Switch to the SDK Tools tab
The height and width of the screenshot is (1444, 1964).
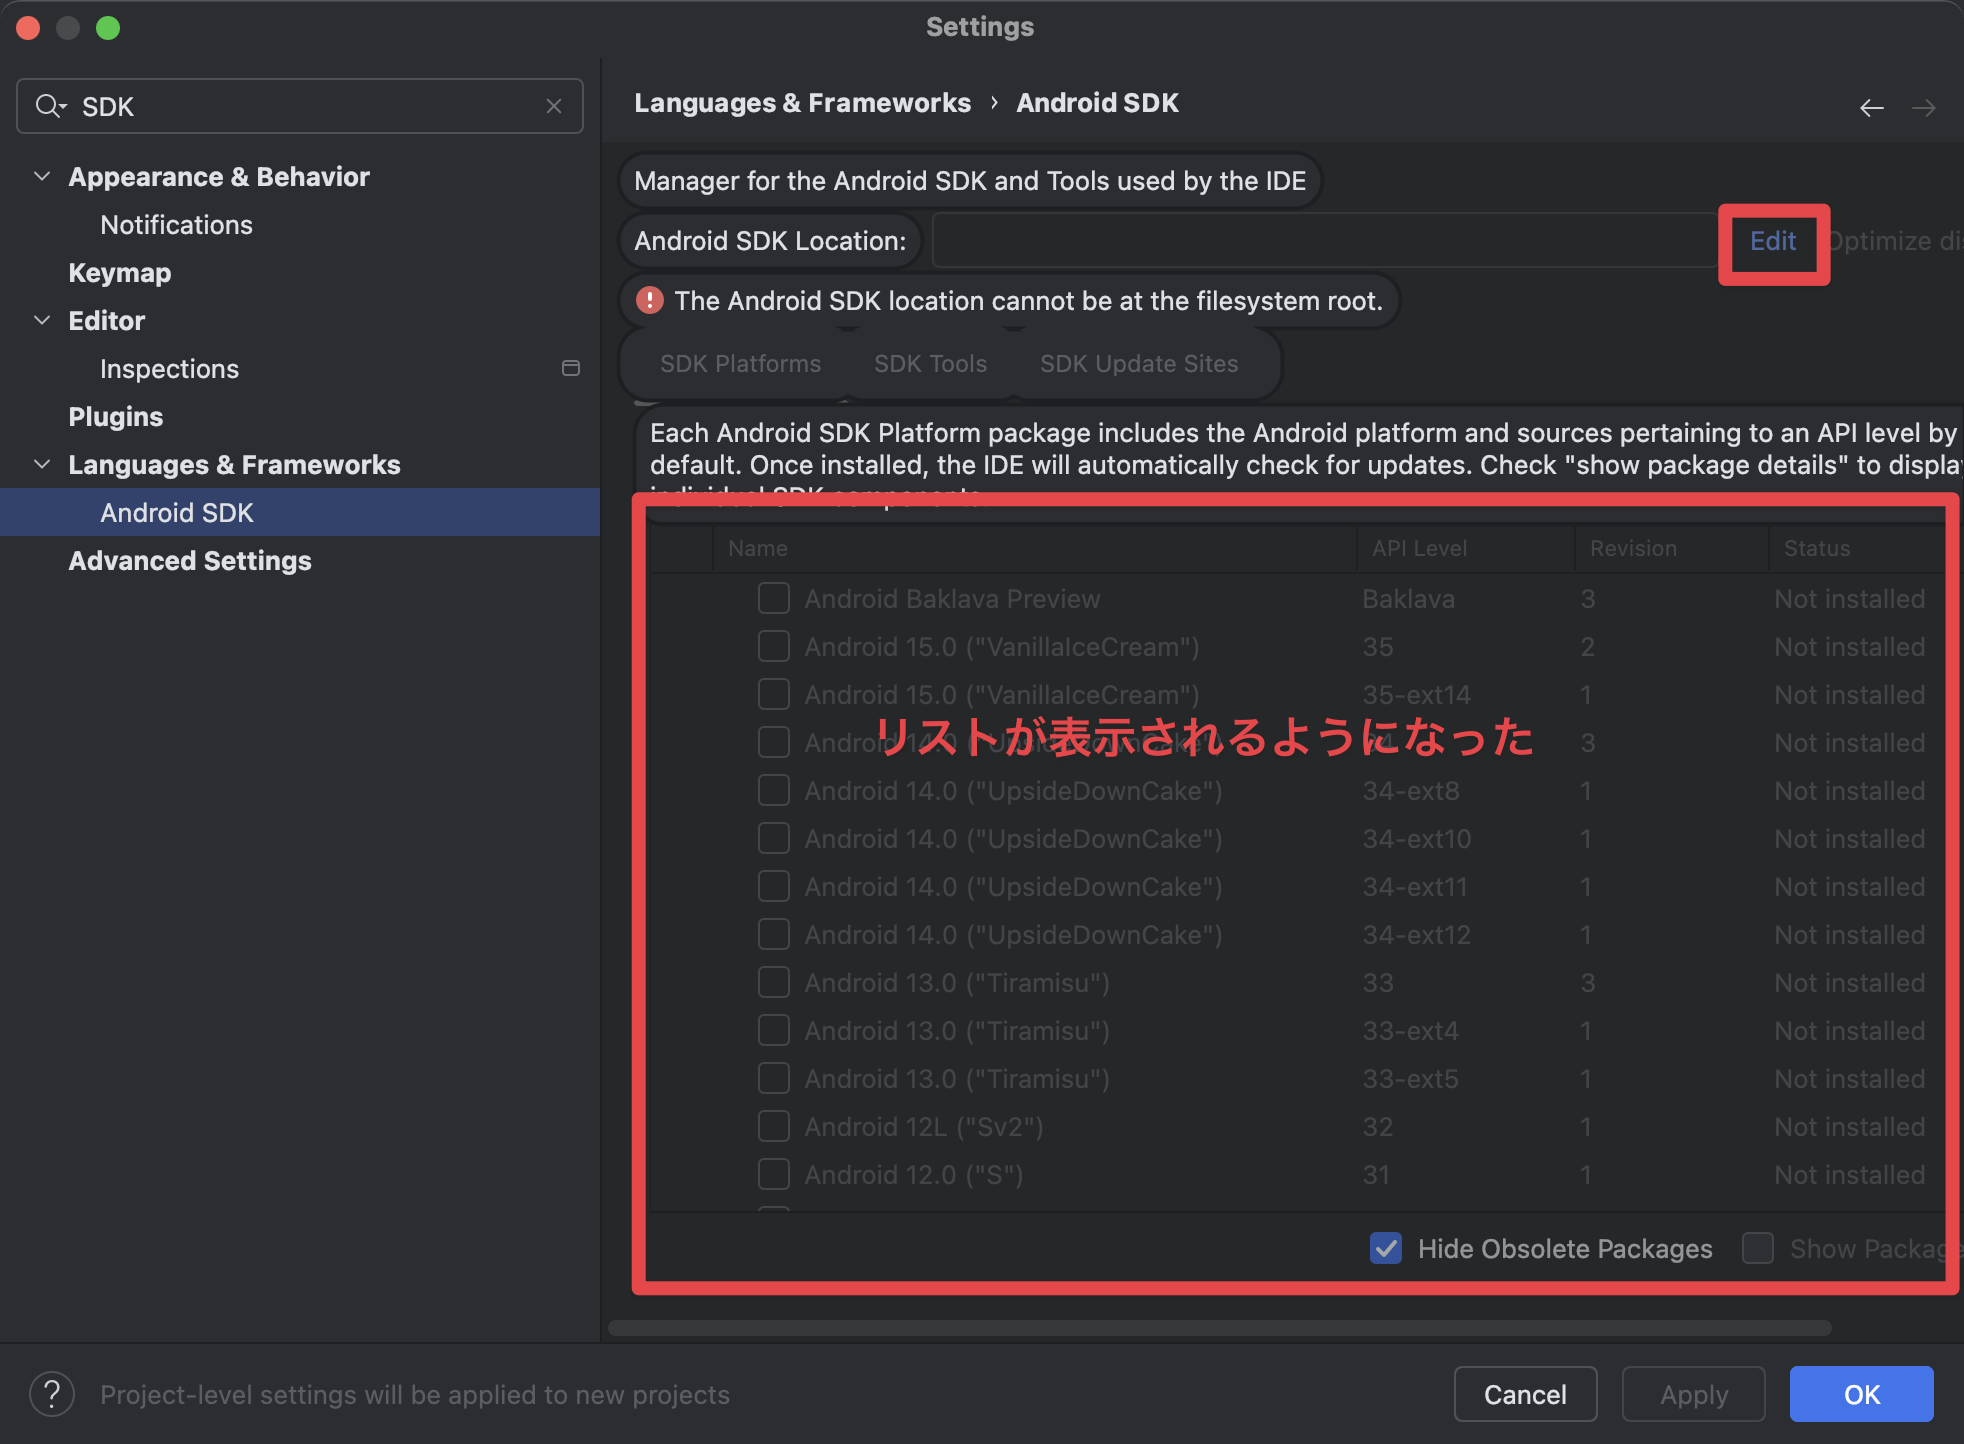pos(929,363)
